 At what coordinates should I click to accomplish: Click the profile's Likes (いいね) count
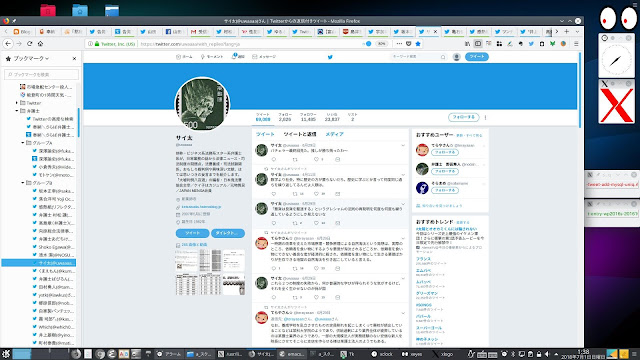point(332,117)
